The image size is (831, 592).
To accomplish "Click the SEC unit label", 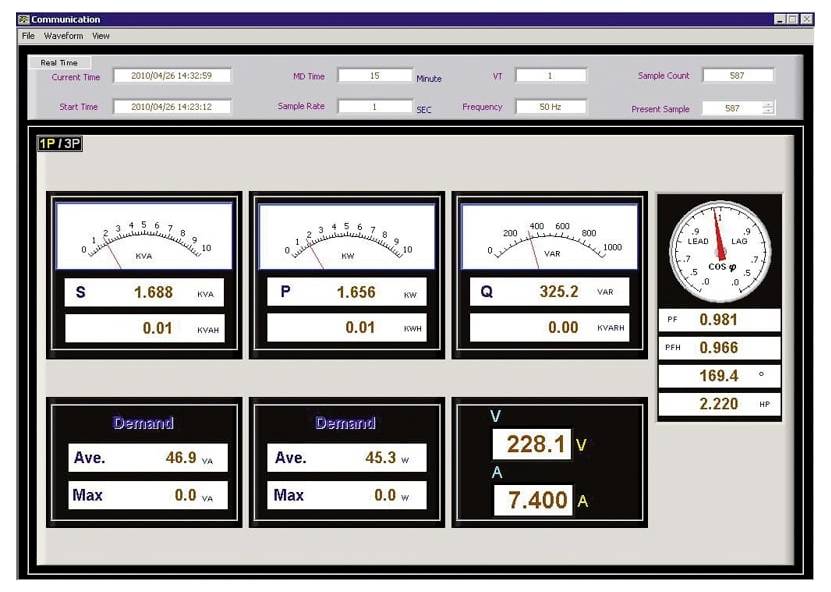I will pyautogui.click(x=423, y=110).
